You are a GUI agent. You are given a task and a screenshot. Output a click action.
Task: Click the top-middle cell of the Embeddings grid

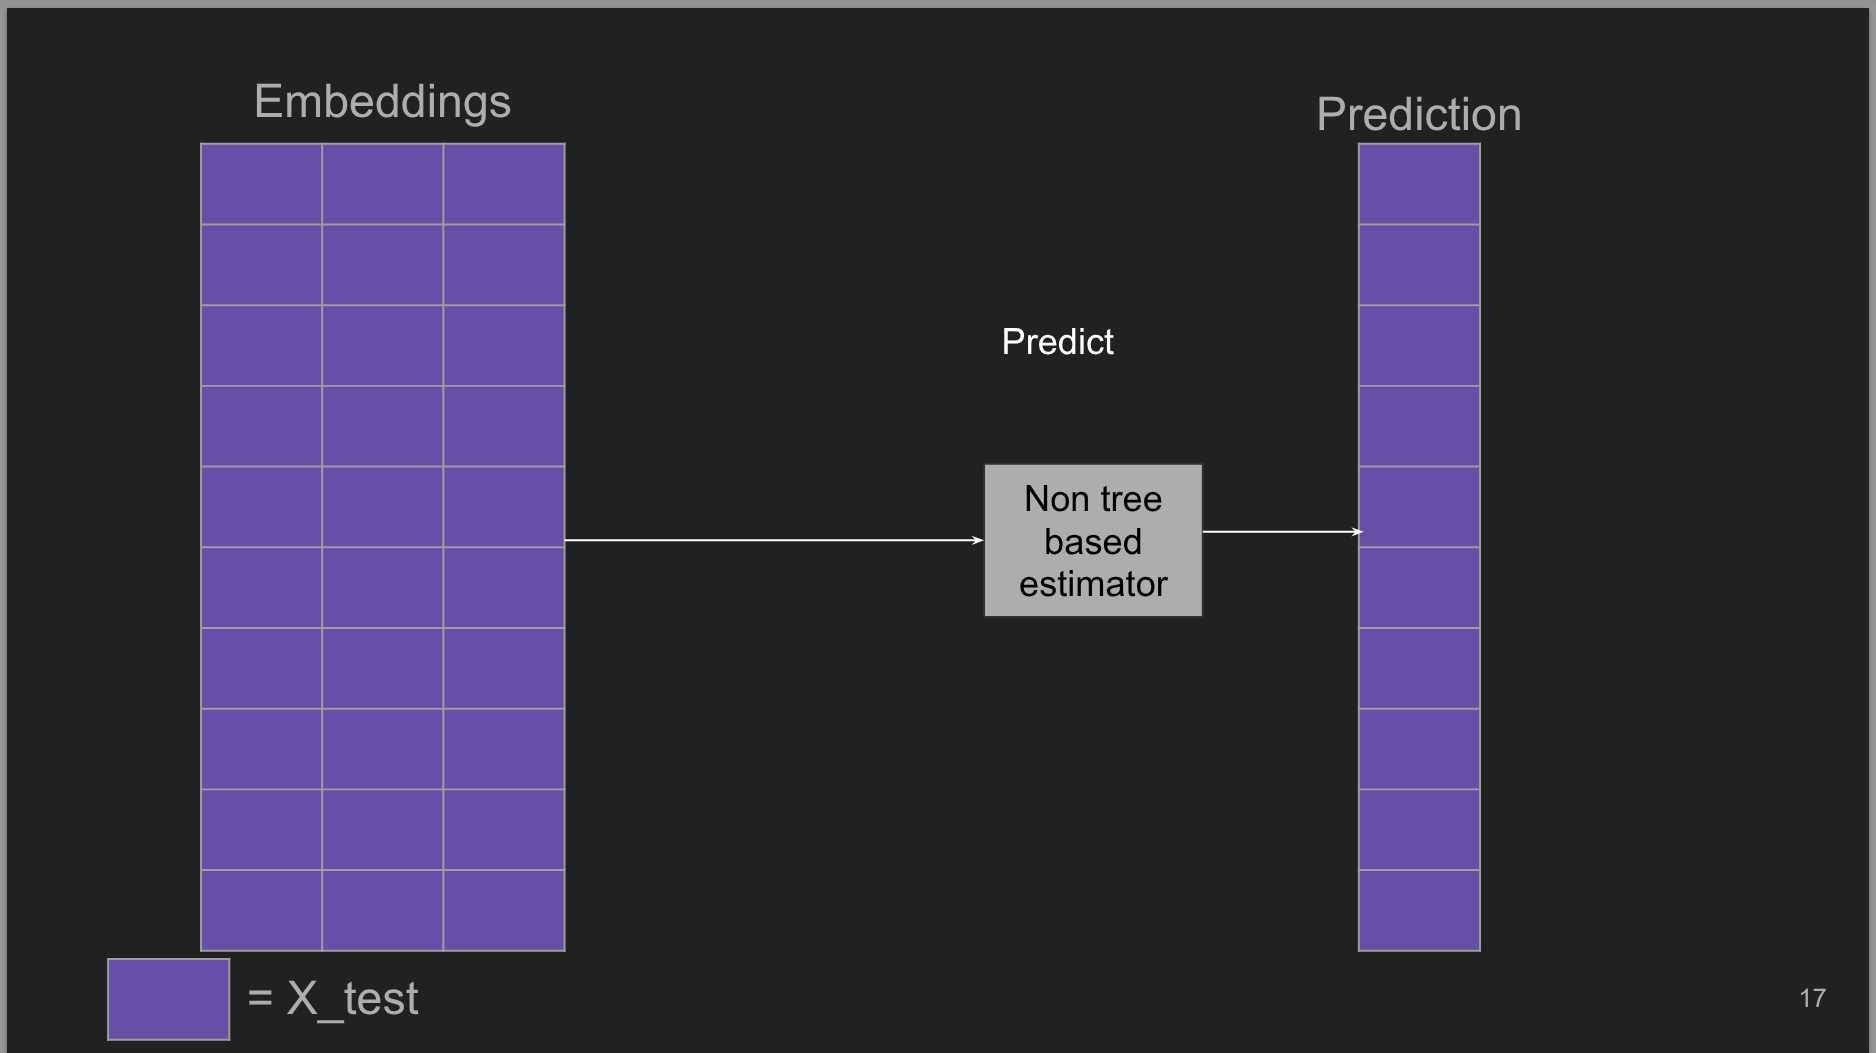click(x=382, y=184)
